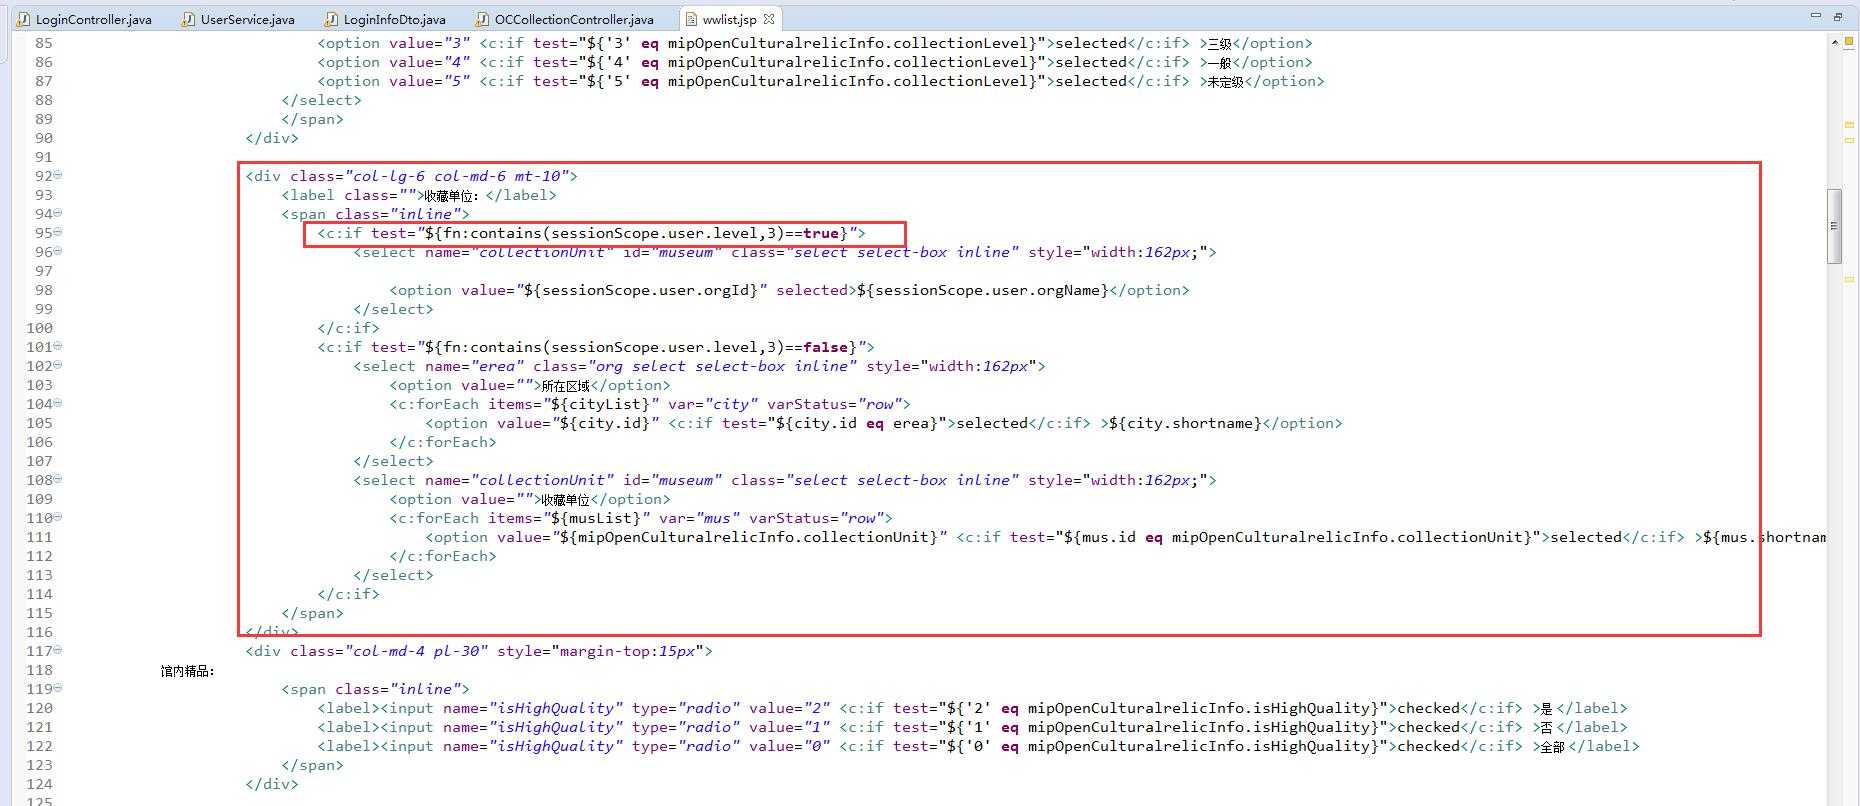Select the LoginInfoDto.java tab
Screen dimensions: 1860x806
[386, 19]
